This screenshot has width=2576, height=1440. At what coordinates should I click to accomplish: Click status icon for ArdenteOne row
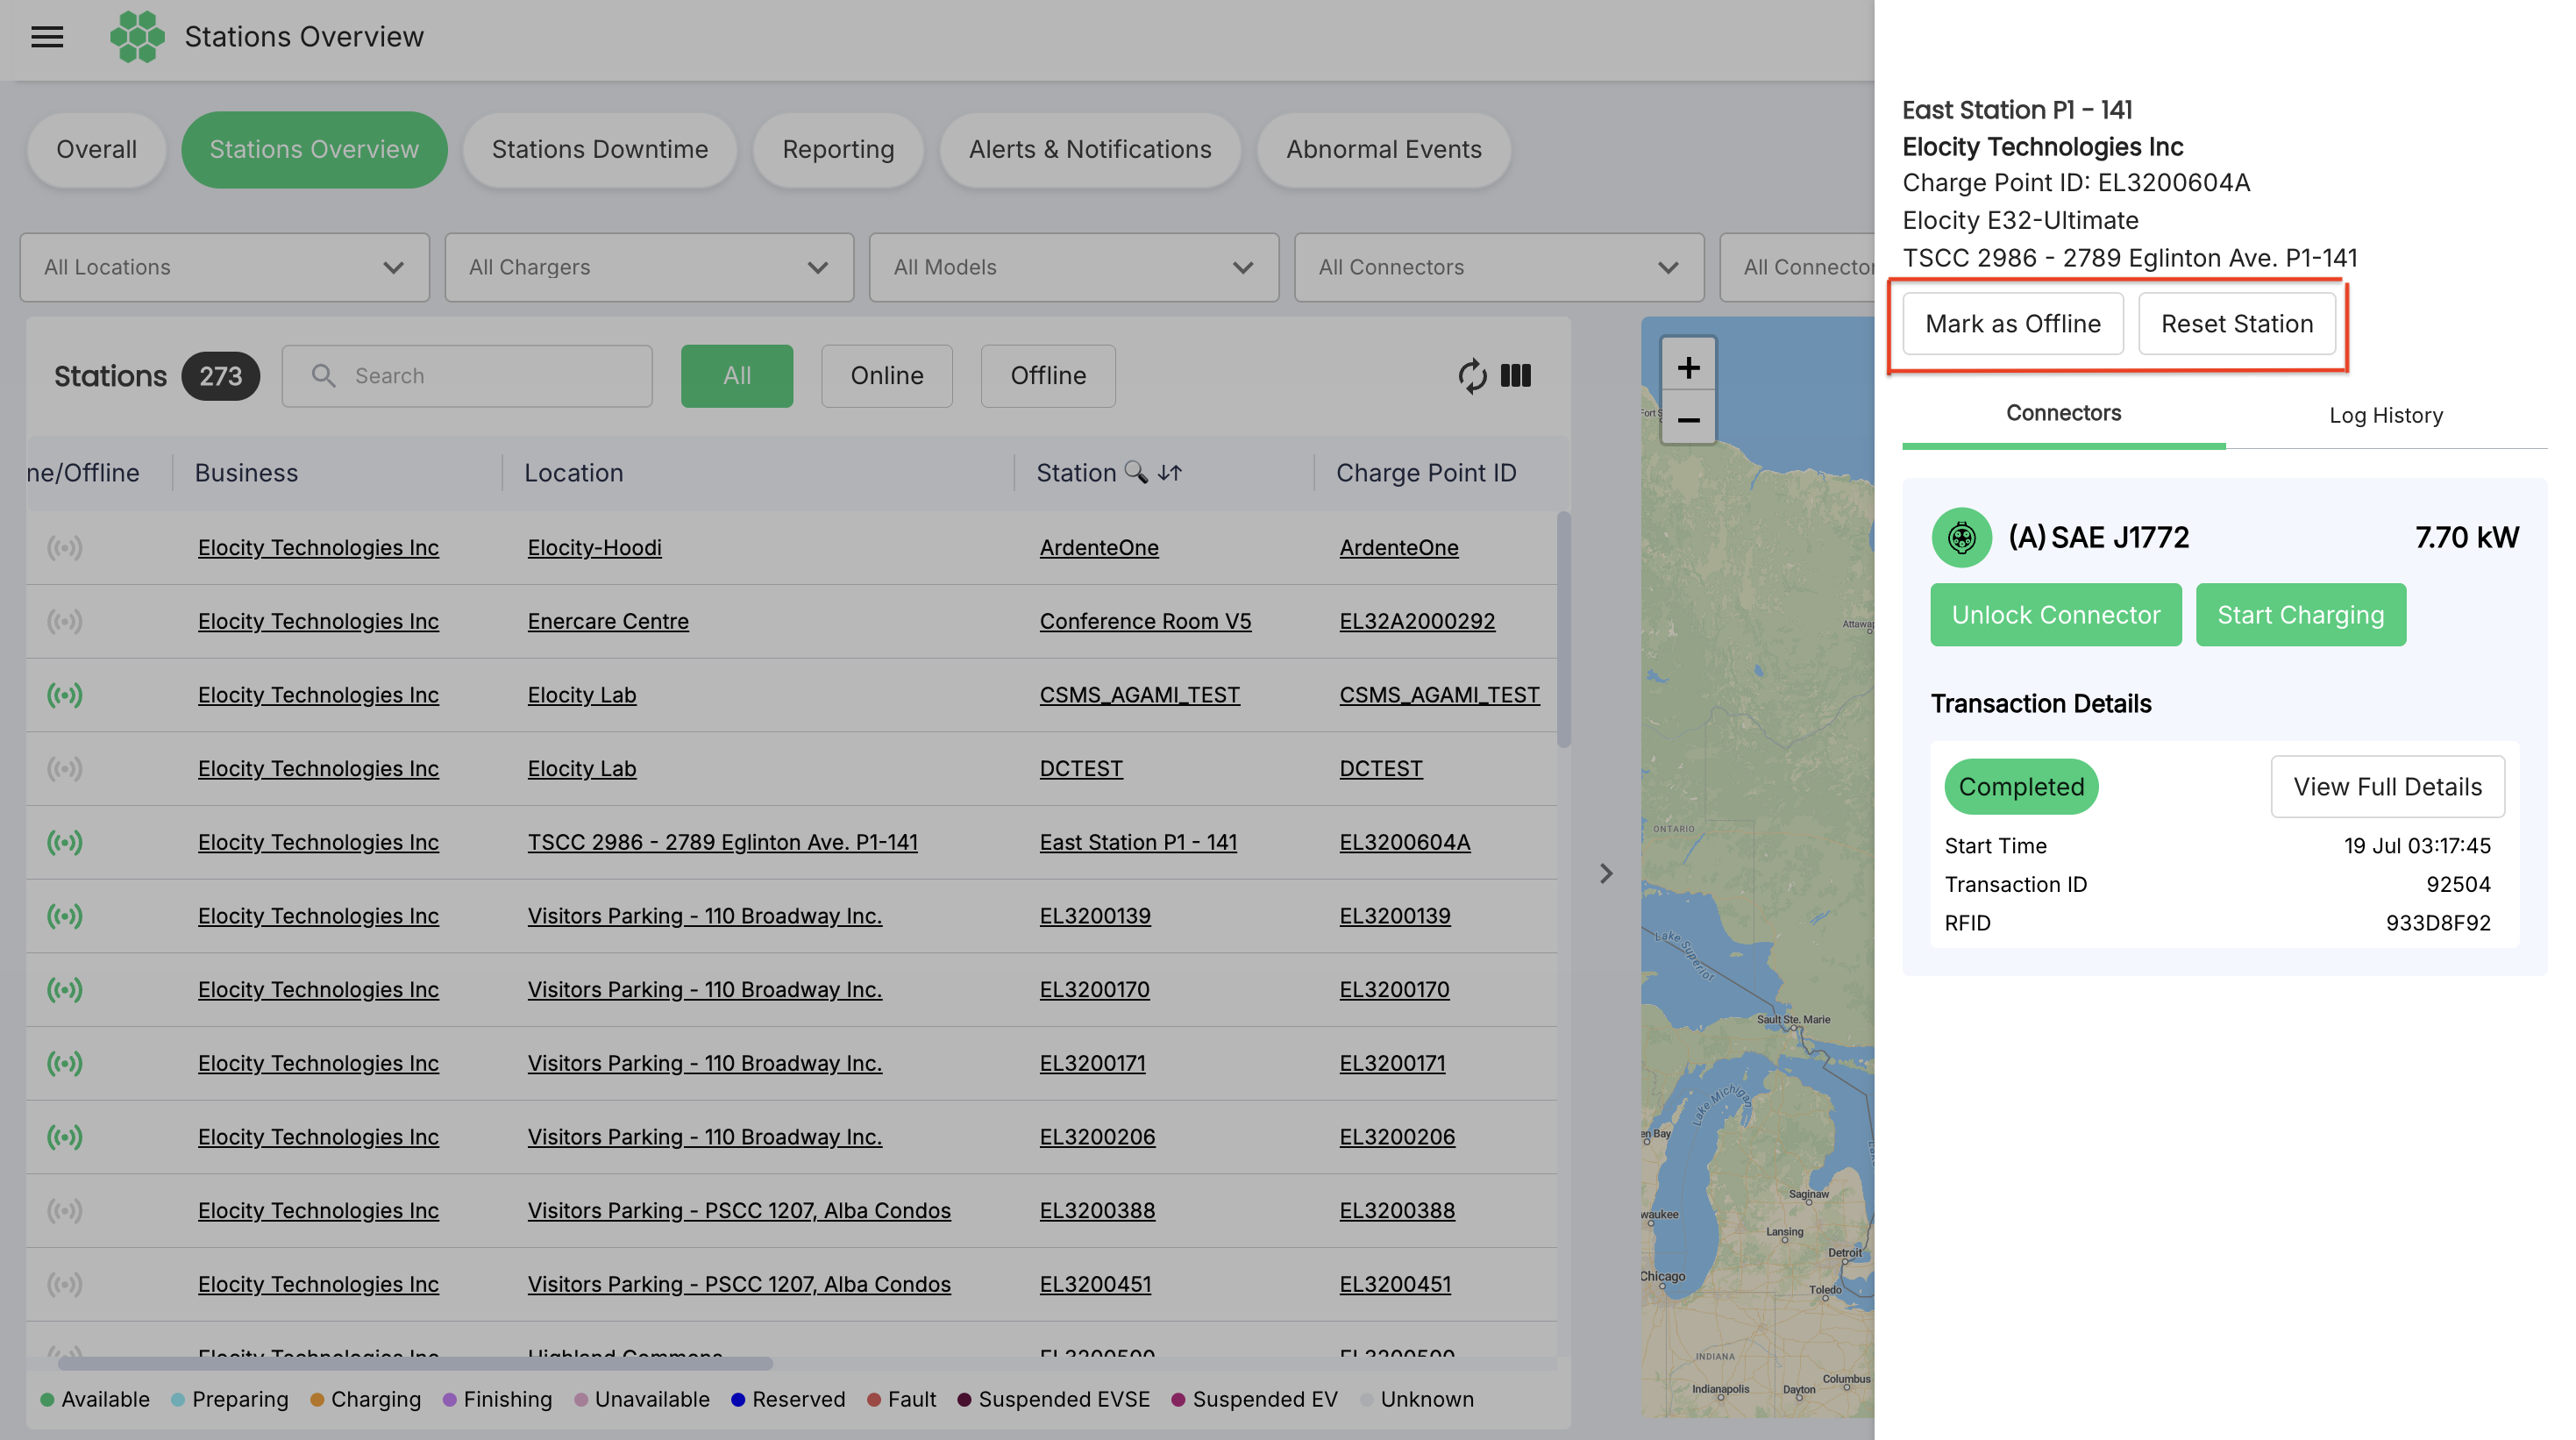pos(65,548)
